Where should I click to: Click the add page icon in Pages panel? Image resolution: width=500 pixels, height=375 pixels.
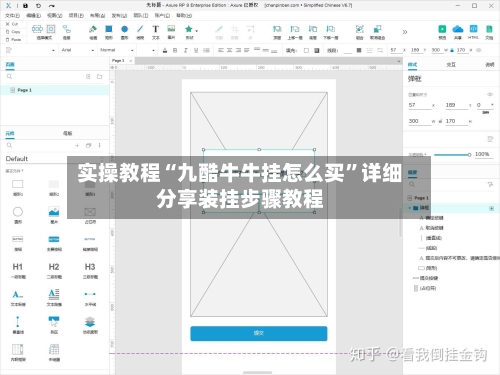pos(88,77)
